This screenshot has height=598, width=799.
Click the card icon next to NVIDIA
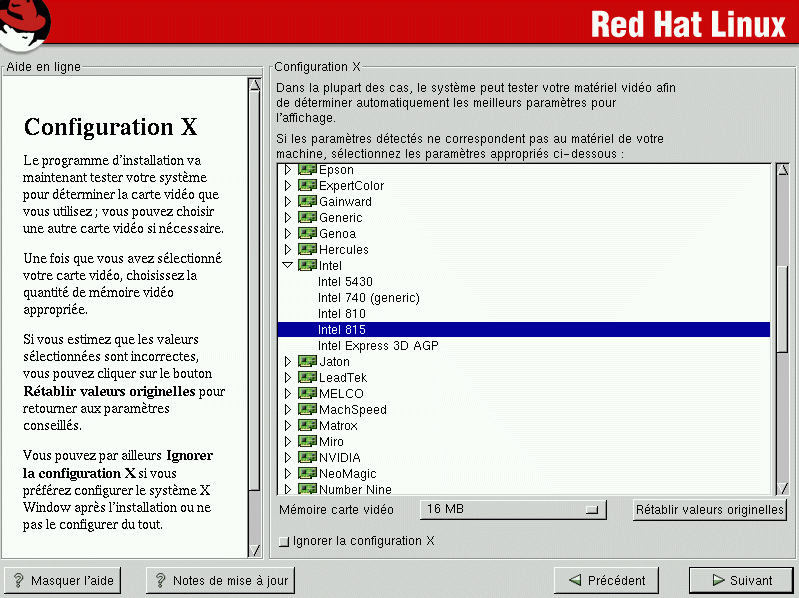pyautogui.click(x=307, y=458)
